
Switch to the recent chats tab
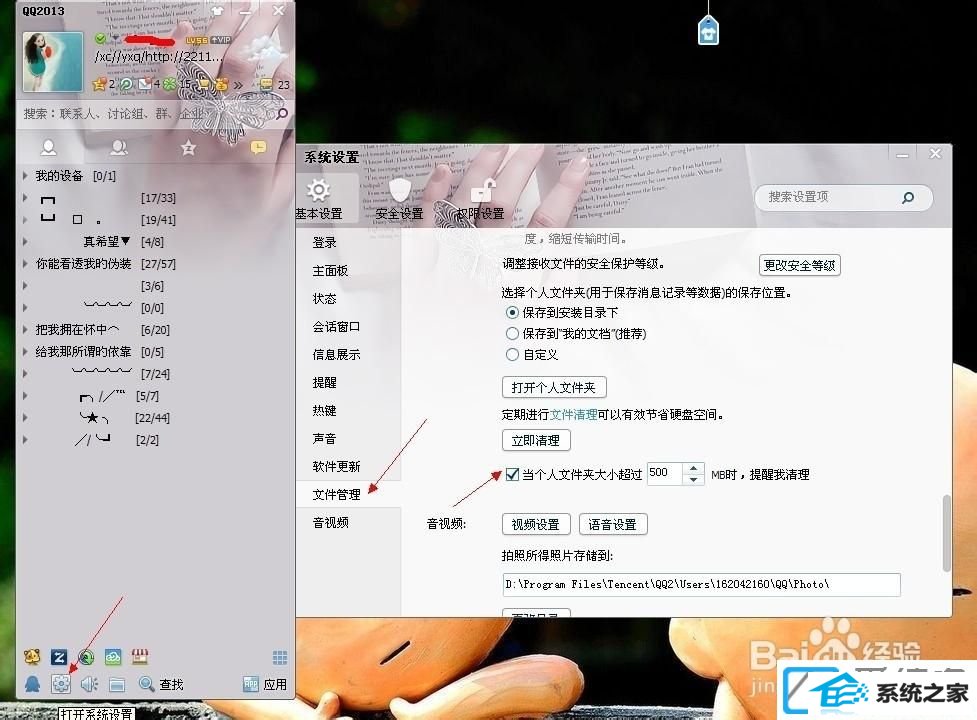pos(258,148)
